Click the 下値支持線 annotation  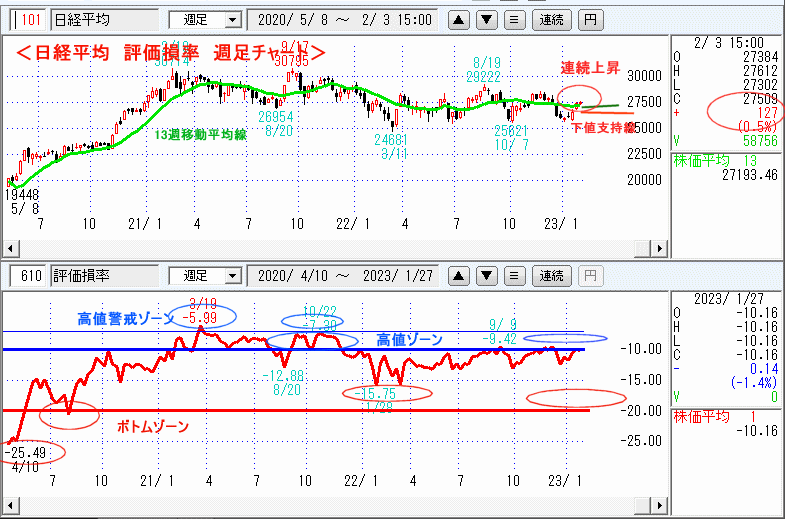tap(603, 128)
